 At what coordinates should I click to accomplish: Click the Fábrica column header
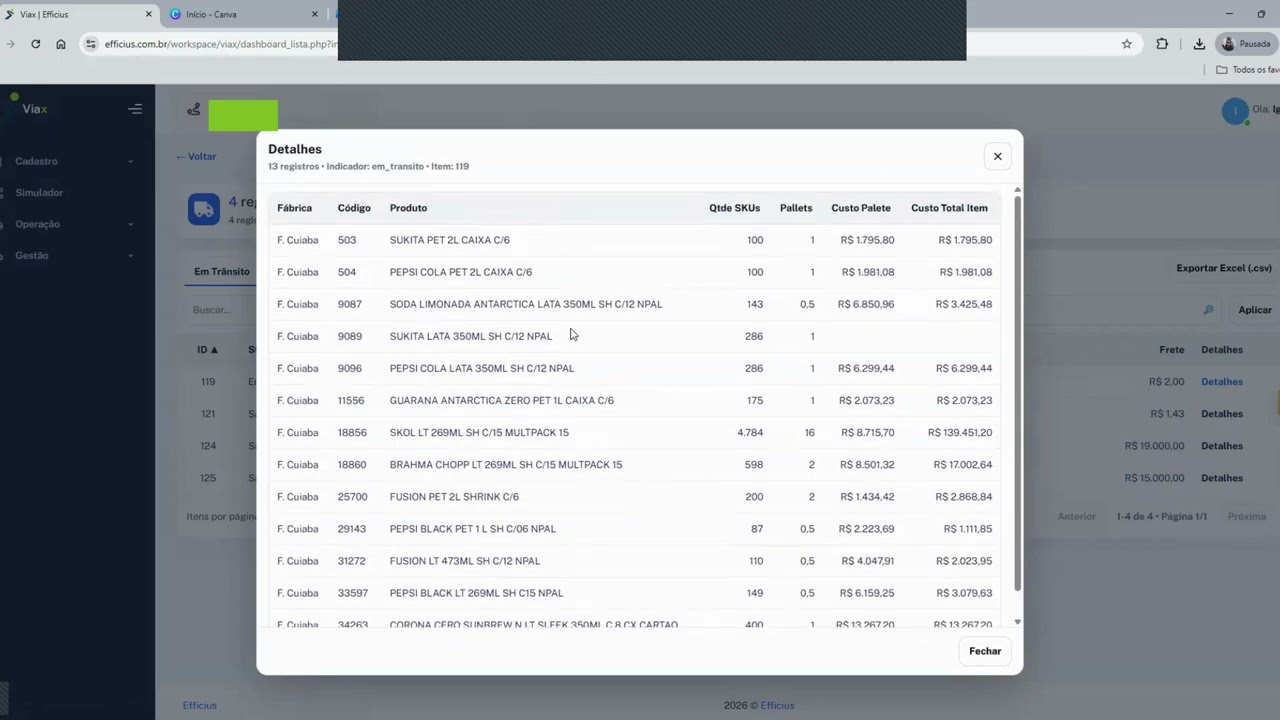click(294, 208)
